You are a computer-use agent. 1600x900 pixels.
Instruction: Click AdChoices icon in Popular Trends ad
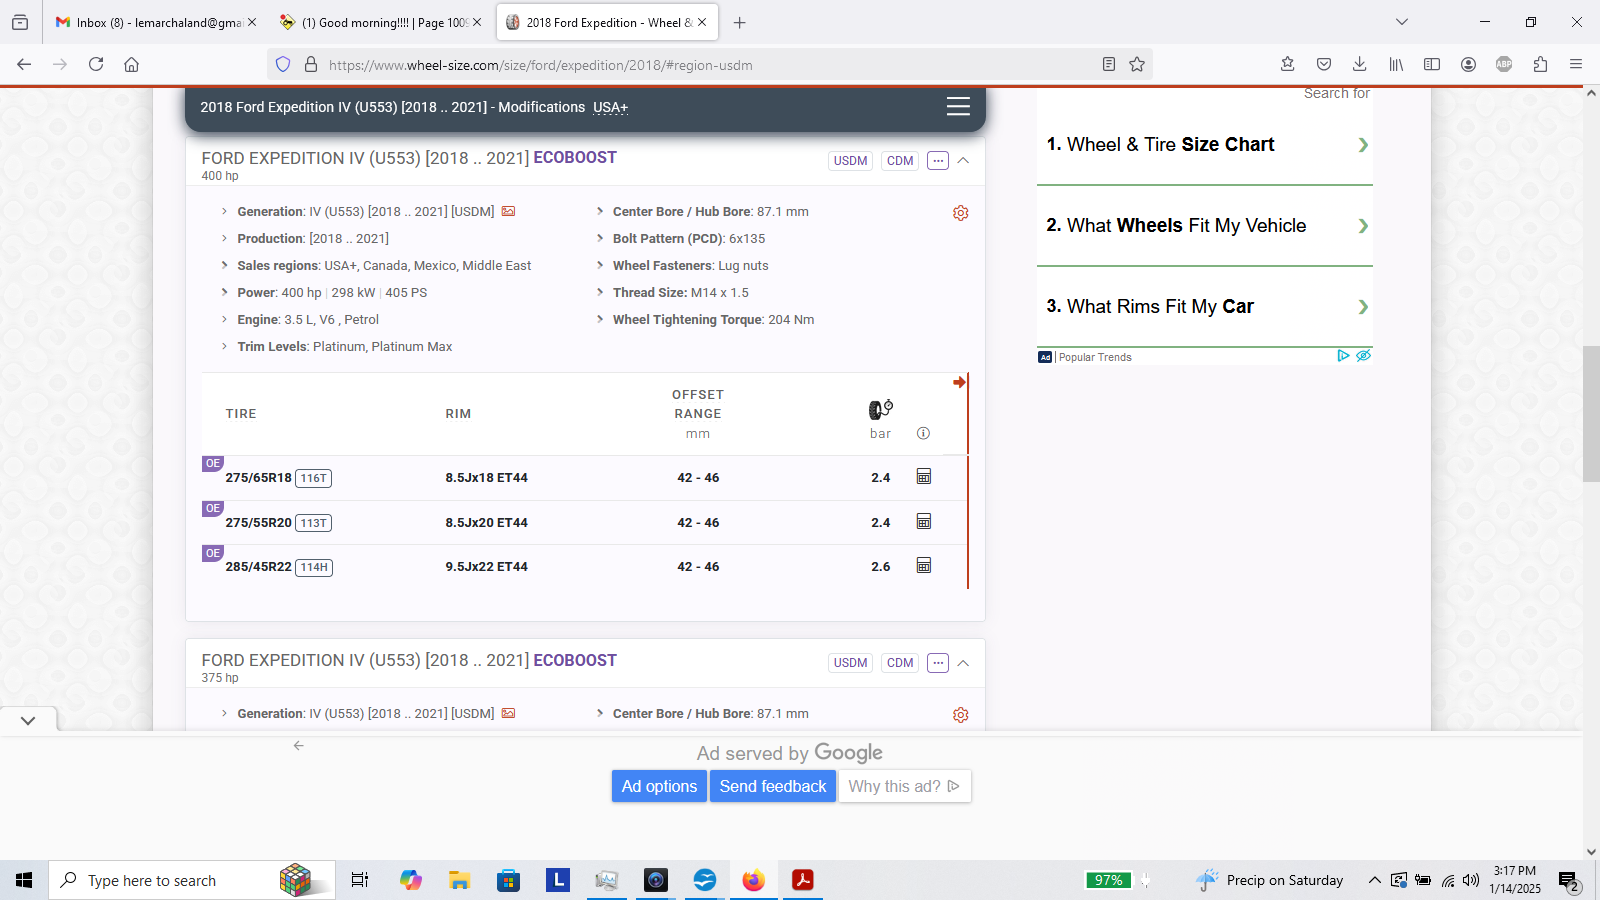tap(1343, 355)
